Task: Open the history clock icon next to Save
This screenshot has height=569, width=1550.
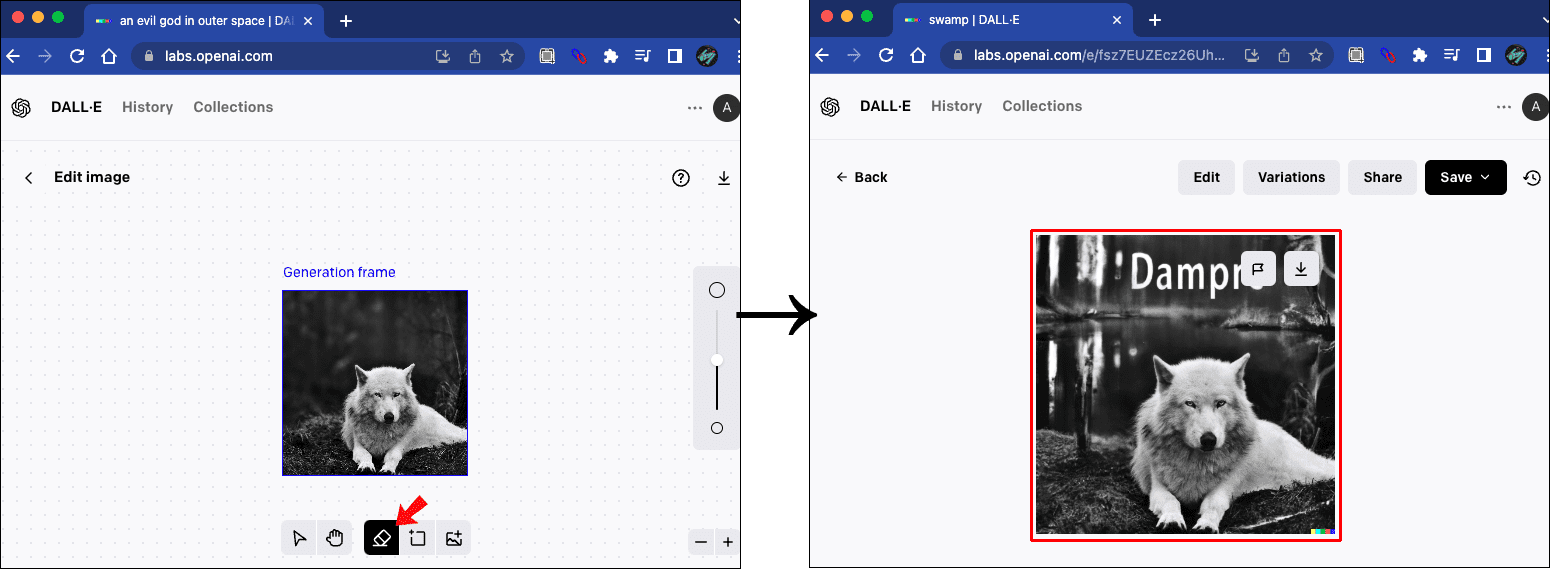Action: pyautogui.click(x=1532, y=178)
